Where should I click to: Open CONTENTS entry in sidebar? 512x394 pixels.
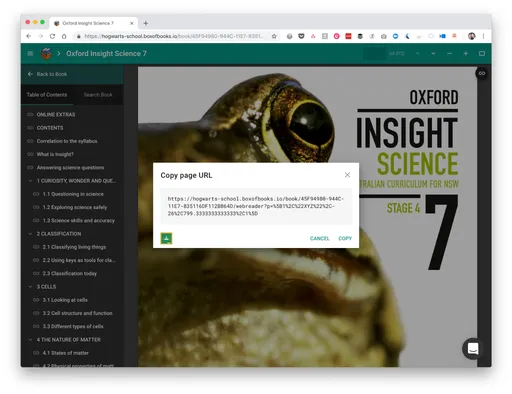click(50, 128)
